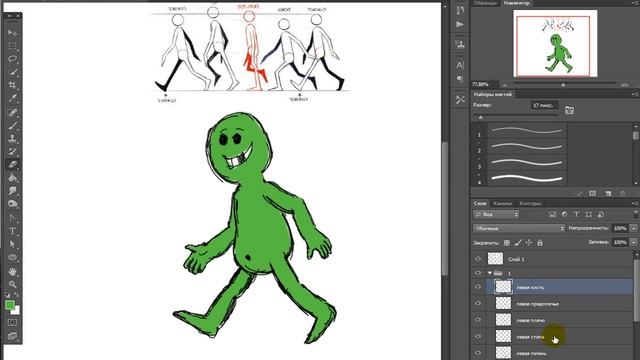Filter layers by smart objects
640x360 pixels.
pyautogui.click(x=601, y=214)
